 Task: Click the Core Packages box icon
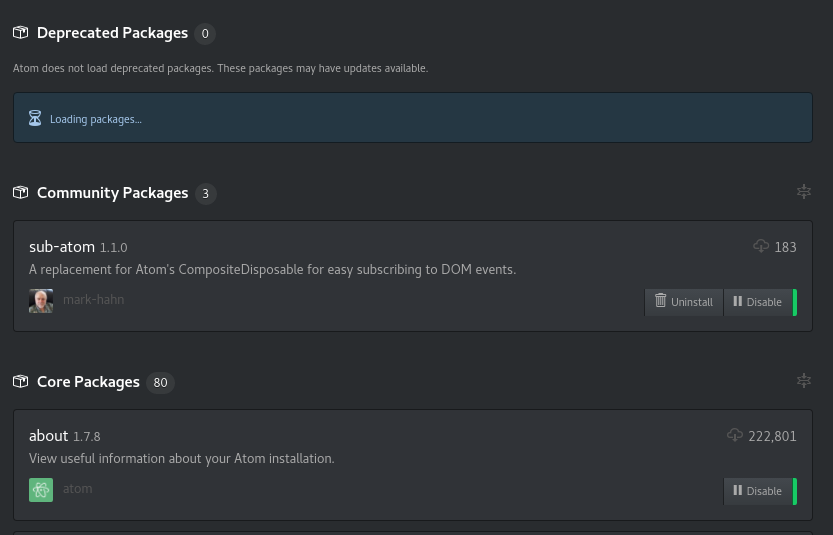click(x=21, y=382)
